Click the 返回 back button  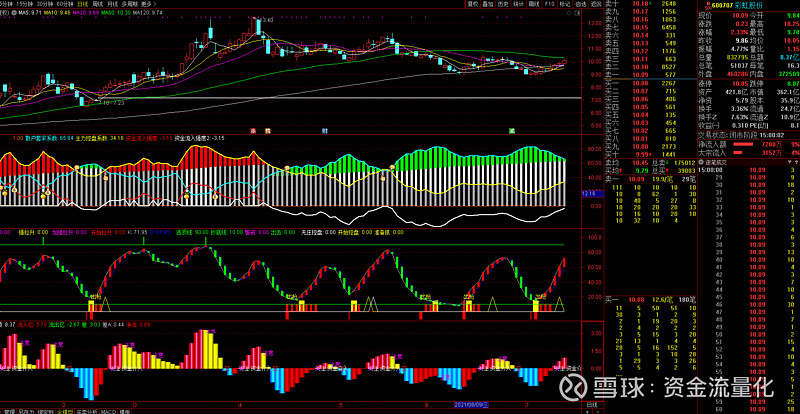click(x=596, y=4)
